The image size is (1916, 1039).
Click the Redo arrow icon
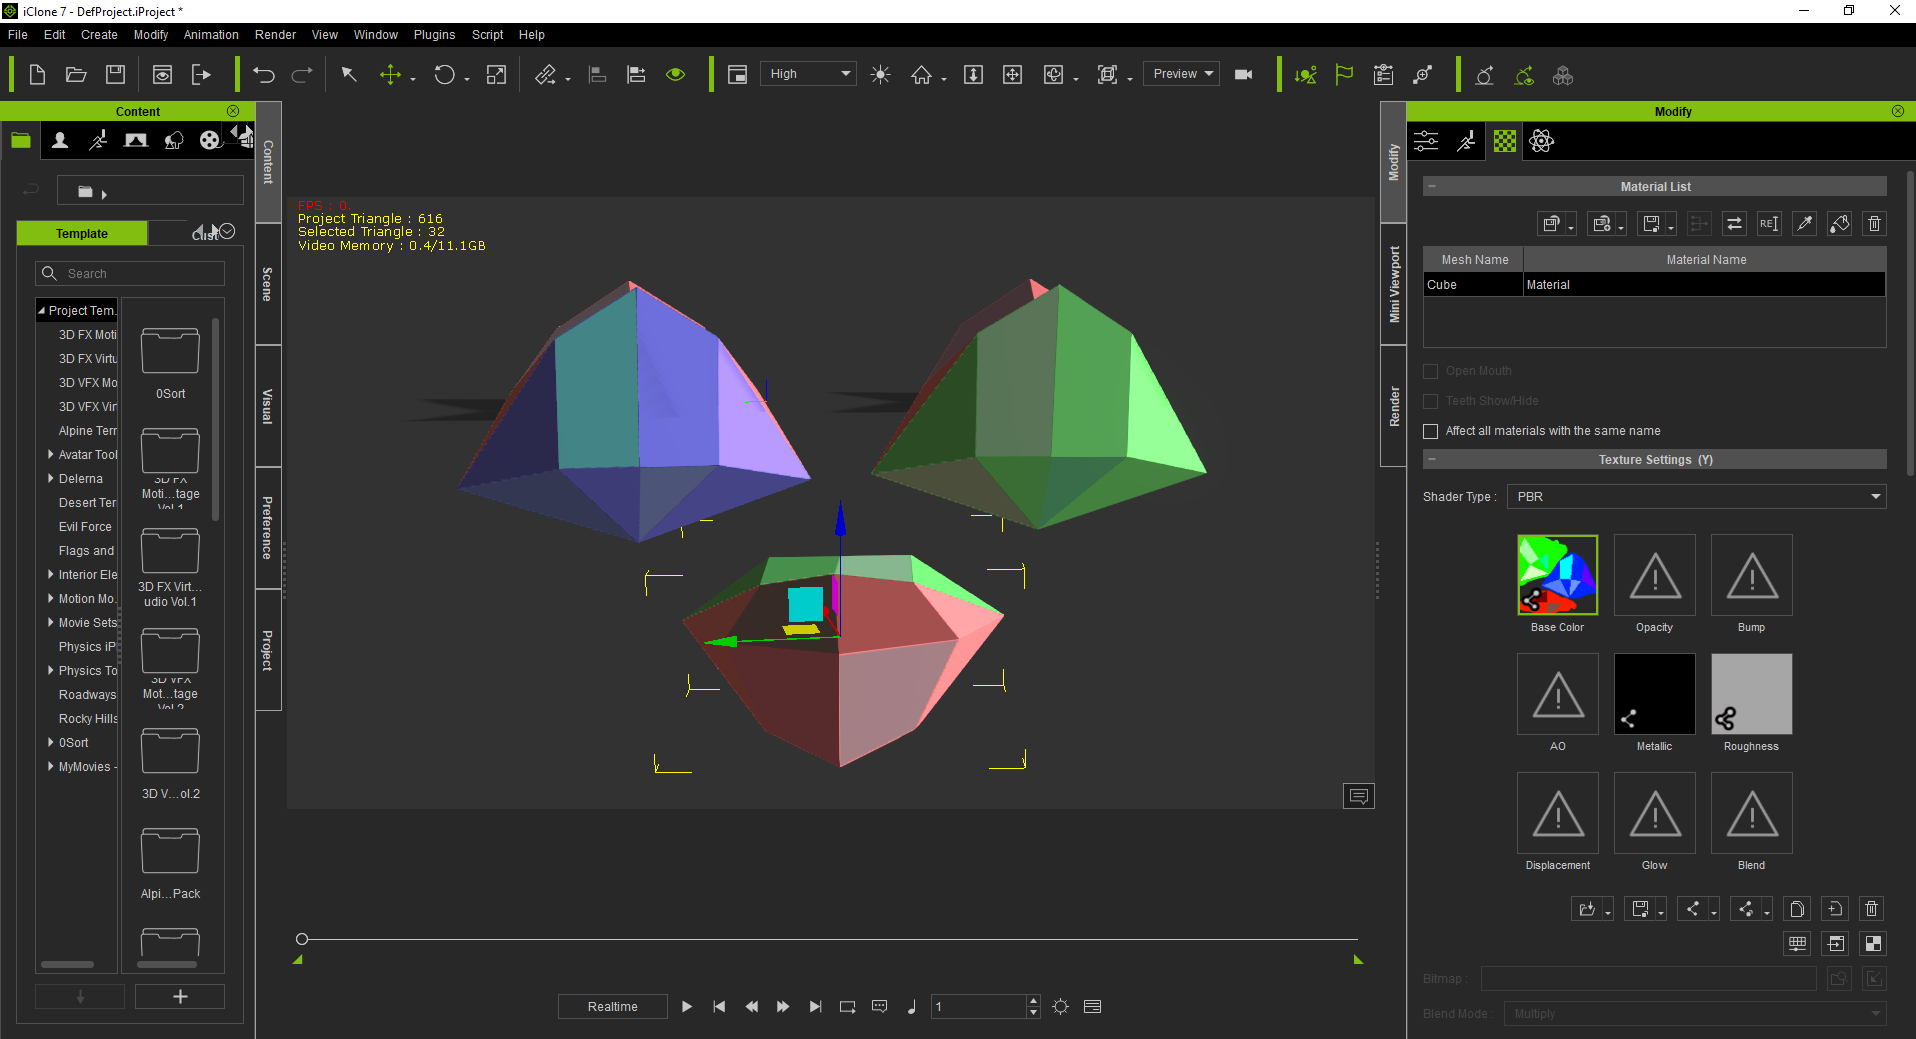(302, 75)
